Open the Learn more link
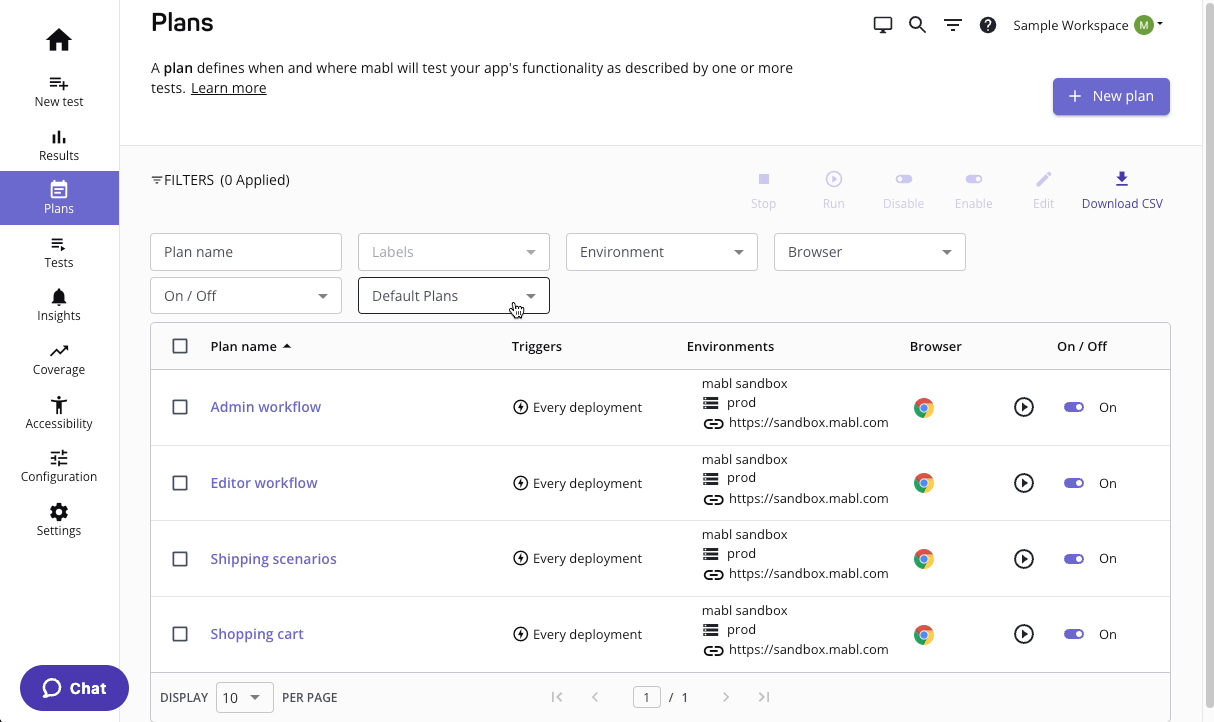 pos(229,88)
